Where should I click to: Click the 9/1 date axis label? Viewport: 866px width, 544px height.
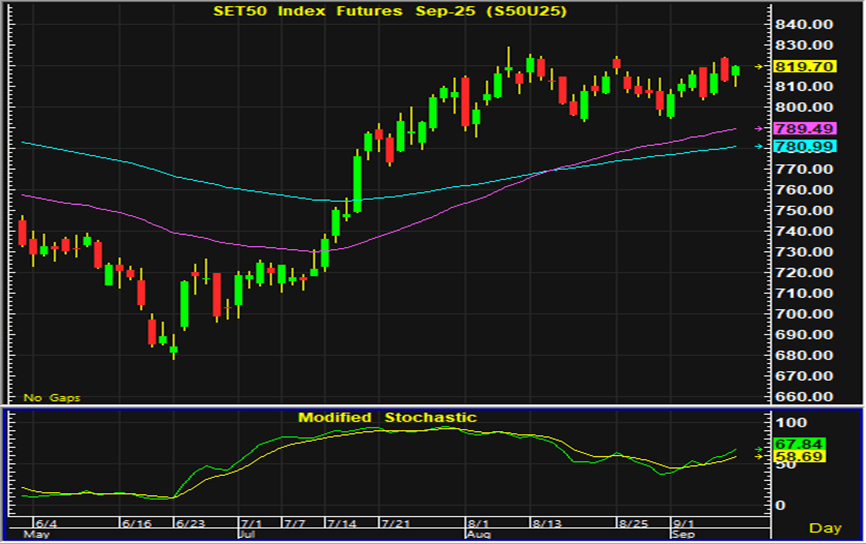[685, 523]
